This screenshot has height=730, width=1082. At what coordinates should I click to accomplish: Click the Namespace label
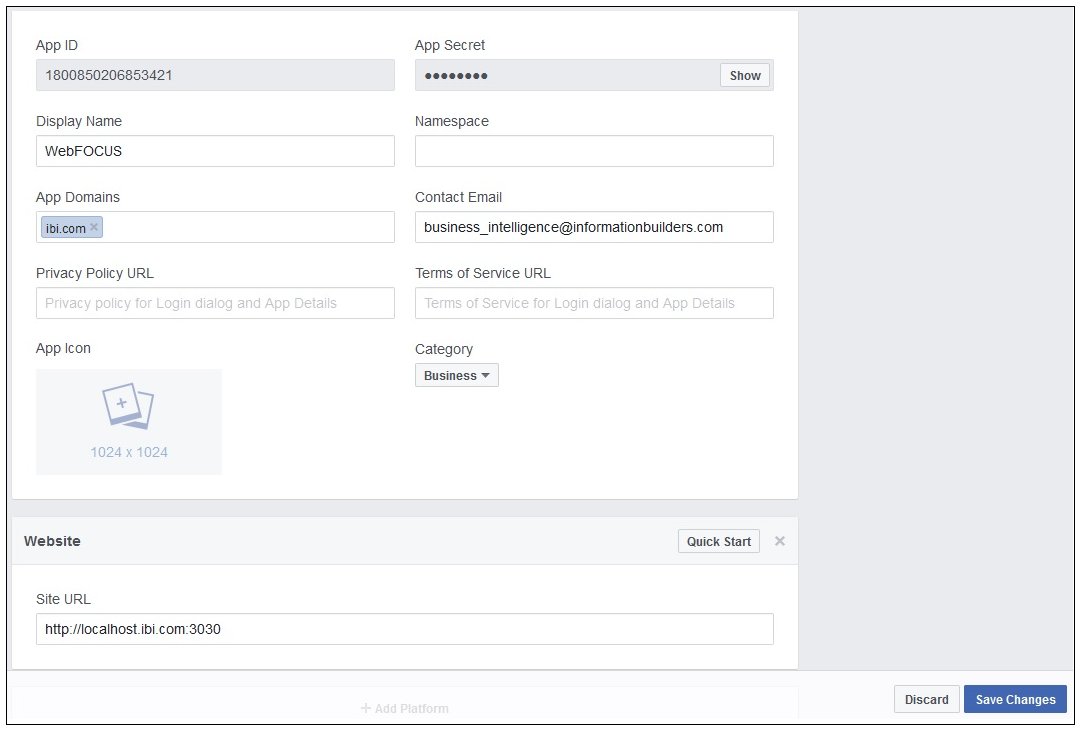tap(451, 121)
